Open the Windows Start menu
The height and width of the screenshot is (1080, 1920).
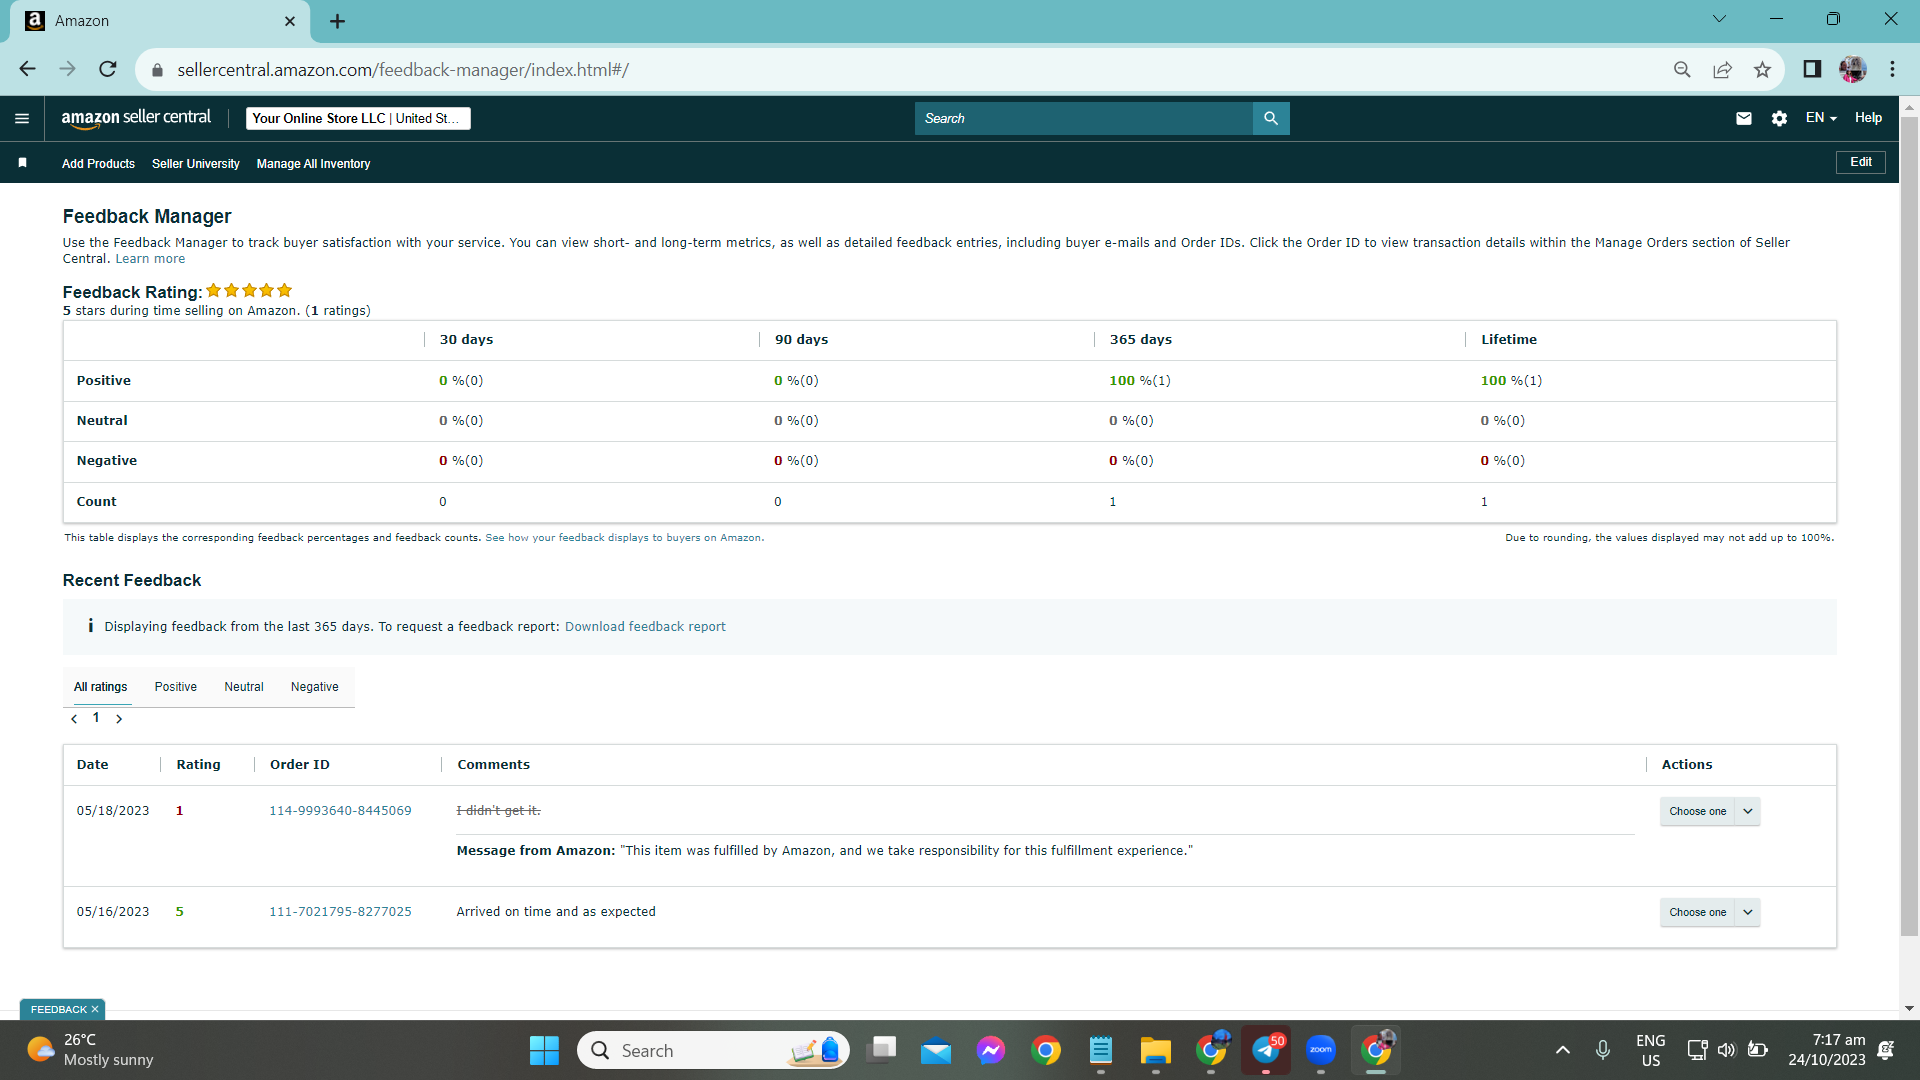544,1050
